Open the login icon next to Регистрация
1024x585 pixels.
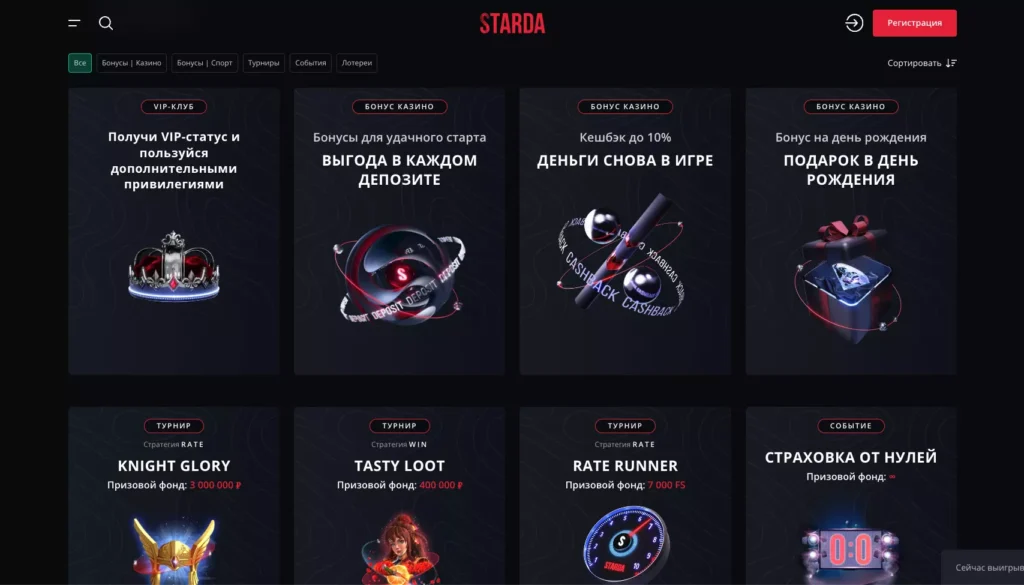point(853,22)
